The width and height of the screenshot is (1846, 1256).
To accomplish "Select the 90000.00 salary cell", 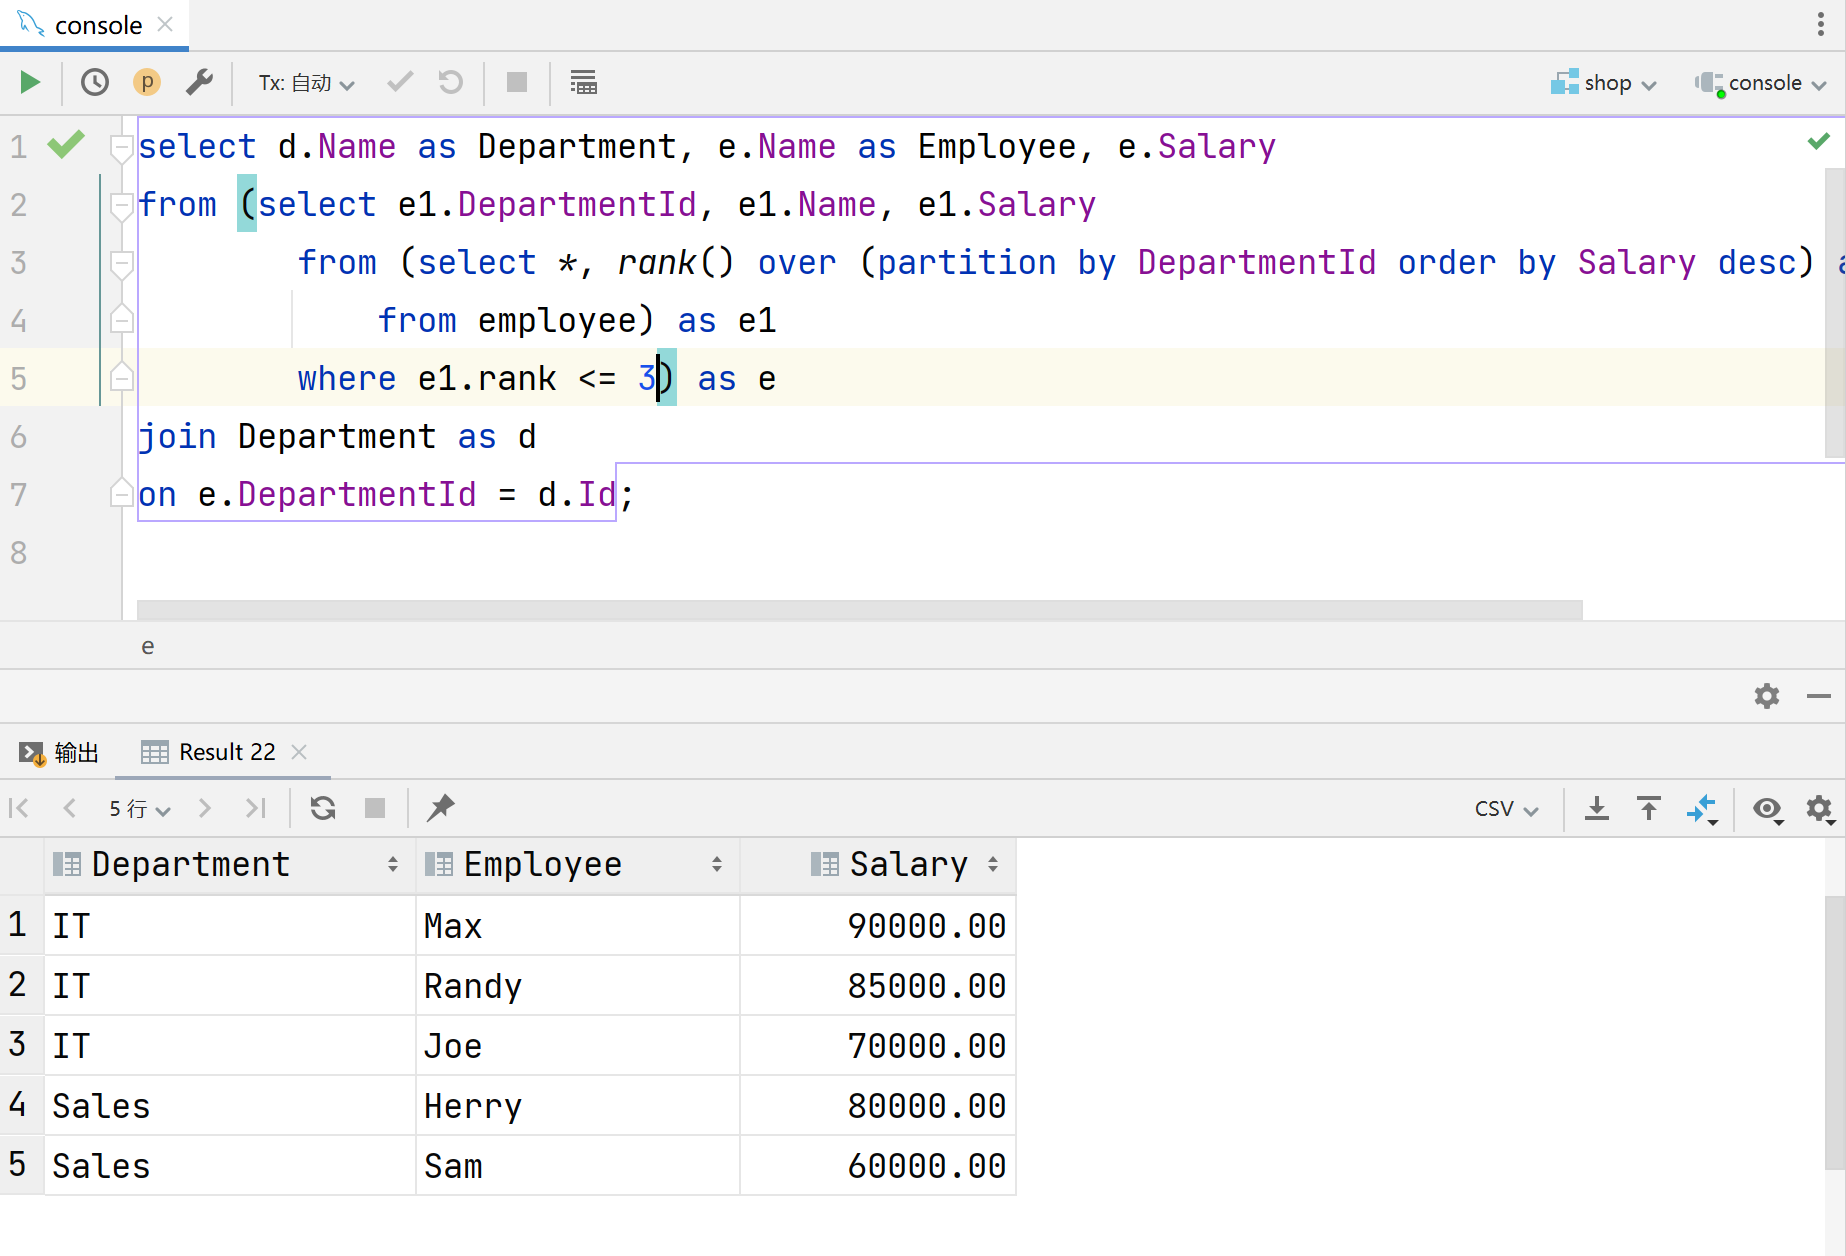I will click(x=878, y=926).
